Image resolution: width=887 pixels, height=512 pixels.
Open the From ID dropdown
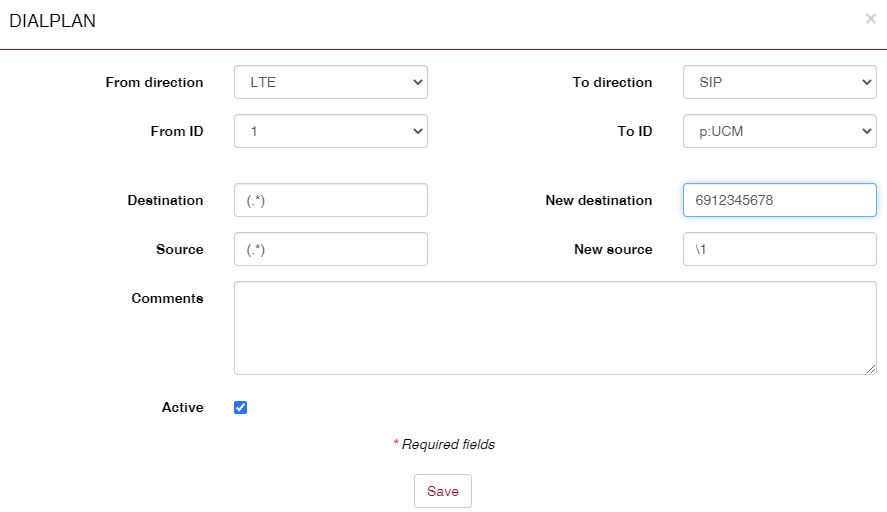[330, 131]
